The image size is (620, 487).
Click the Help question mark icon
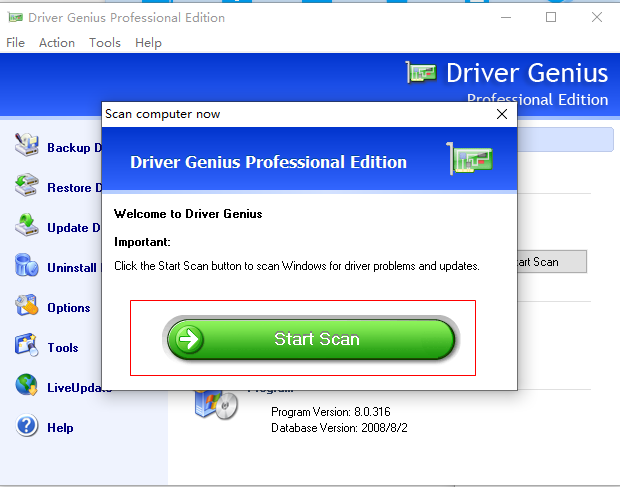pyautogui.click(x=26, y=425)
